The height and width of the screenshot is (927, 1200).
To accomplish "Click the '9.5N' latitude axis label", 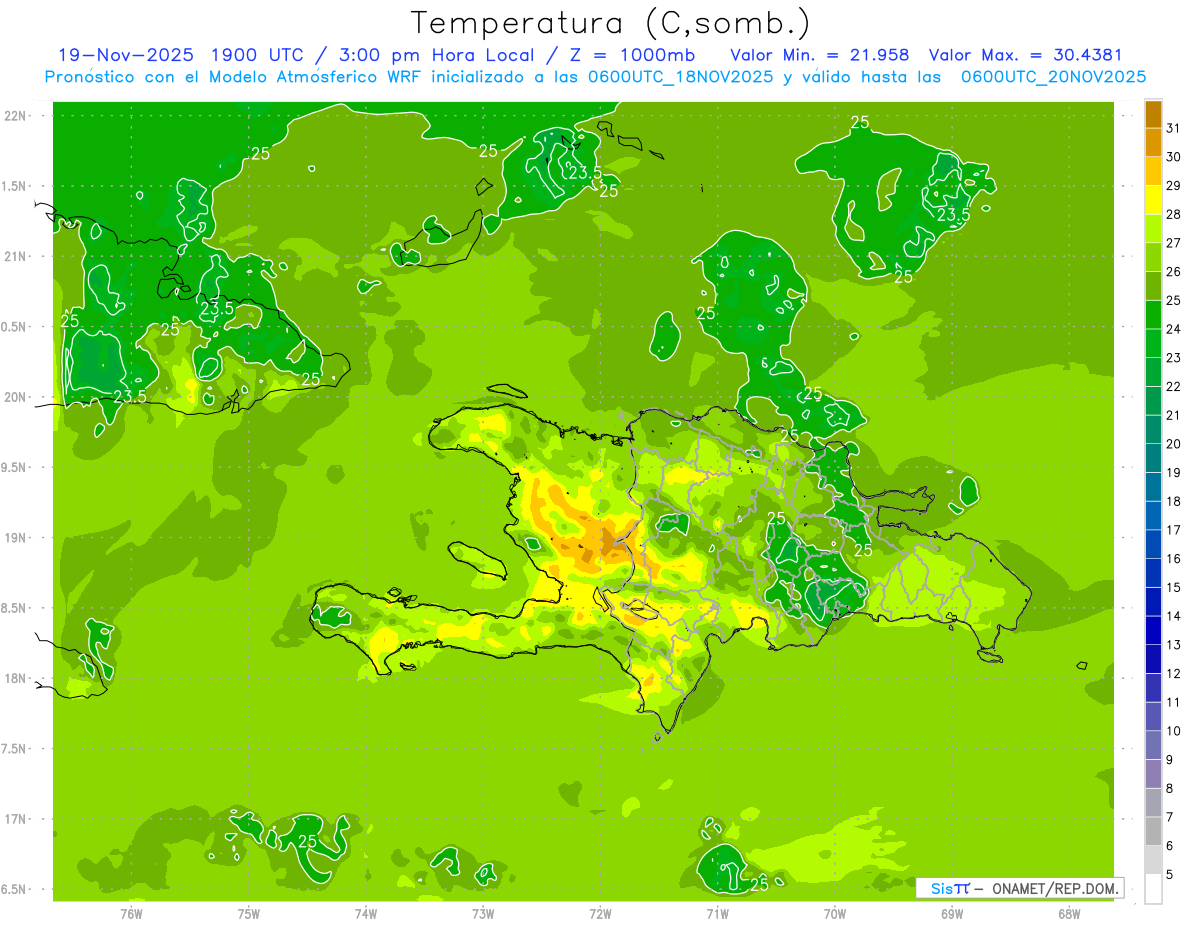I will [x=14, y=467].
